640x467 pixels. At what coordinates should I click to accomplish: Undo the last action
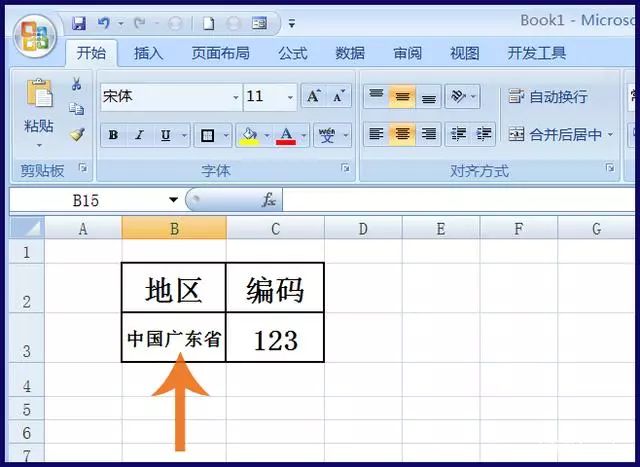point(104,23)
